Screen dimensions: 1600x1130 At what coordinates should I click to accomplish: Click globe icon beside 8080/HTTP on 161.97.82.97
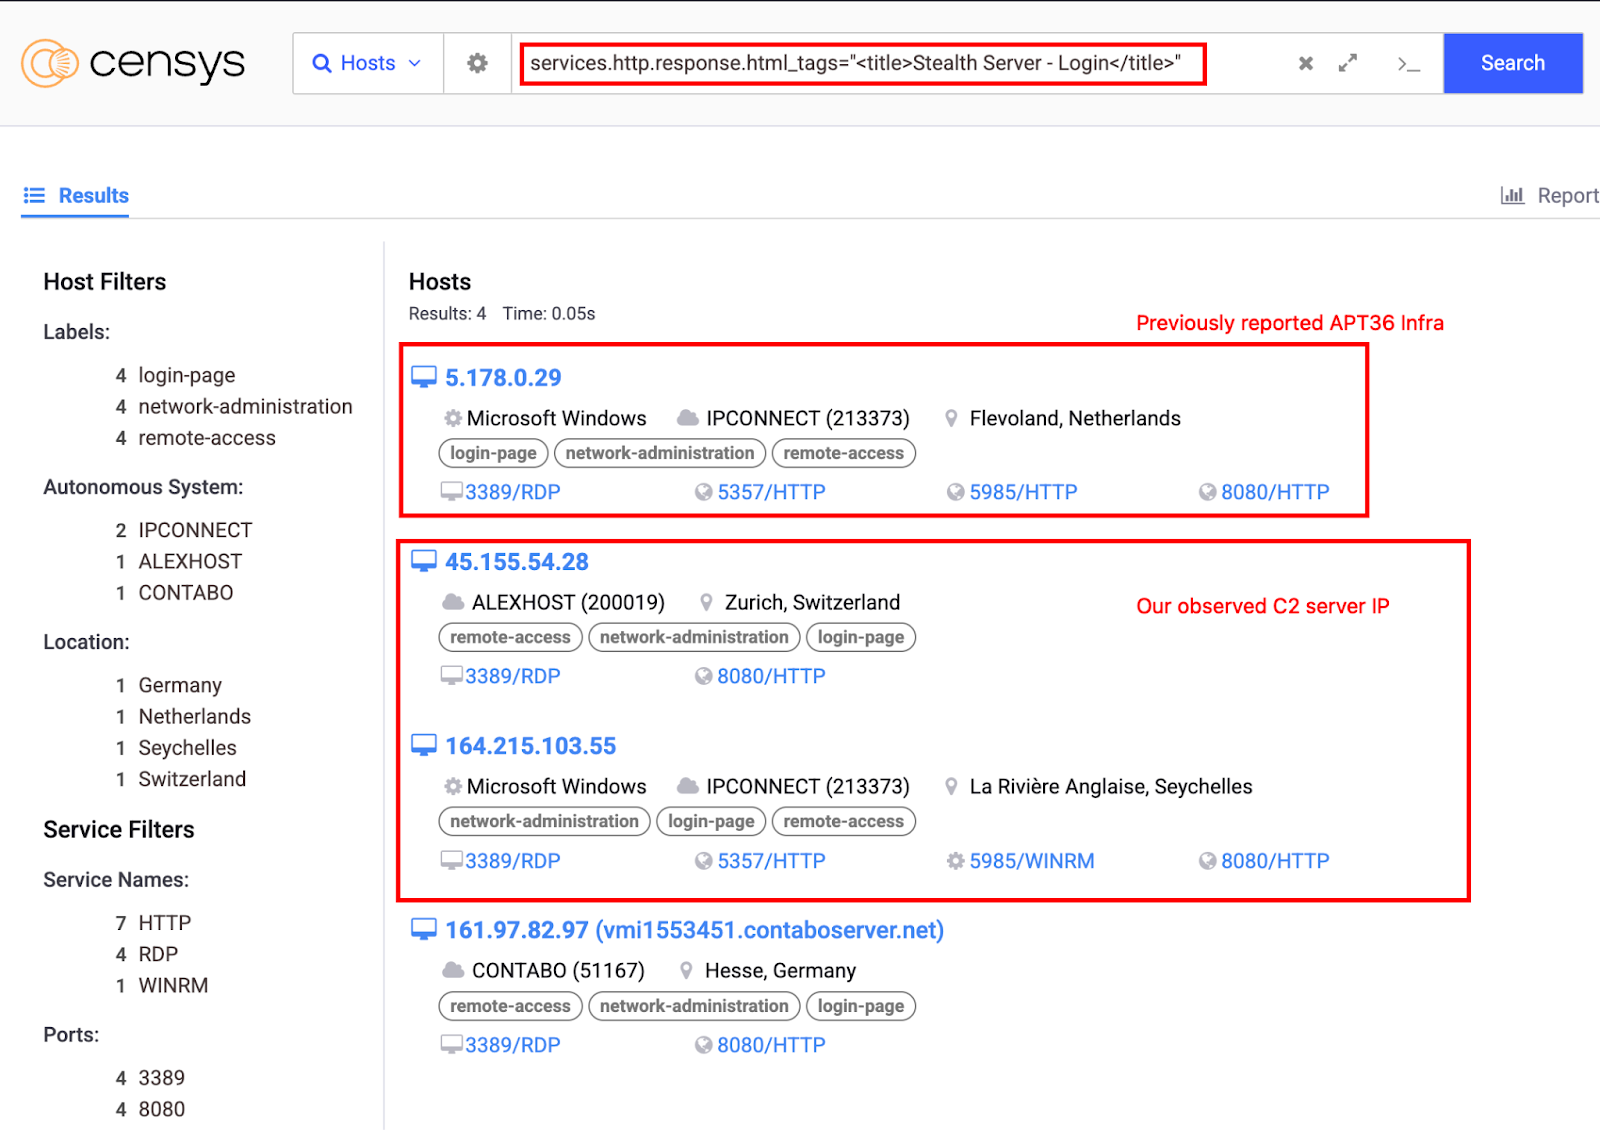[704, 1045]
